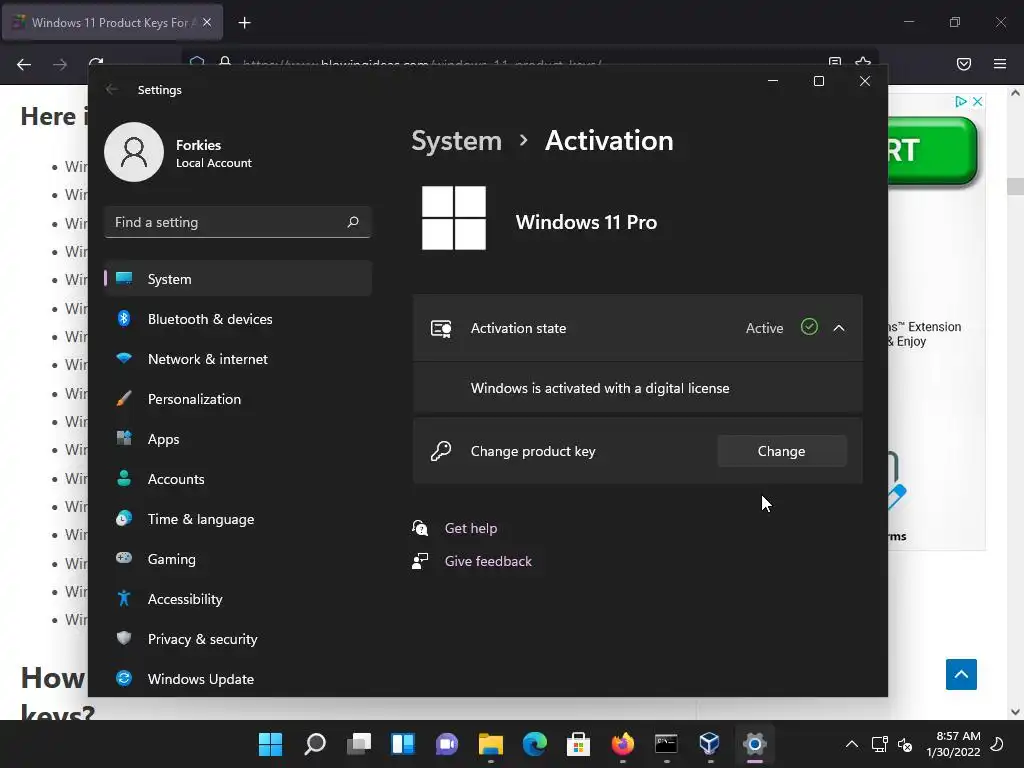Click the System breadcrumb link

456,140
